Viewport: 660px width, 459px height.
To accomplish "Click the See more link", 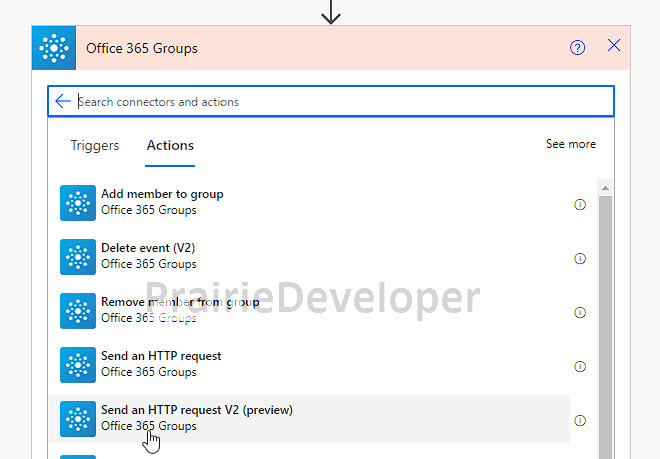I will click(x=571, y=144).
